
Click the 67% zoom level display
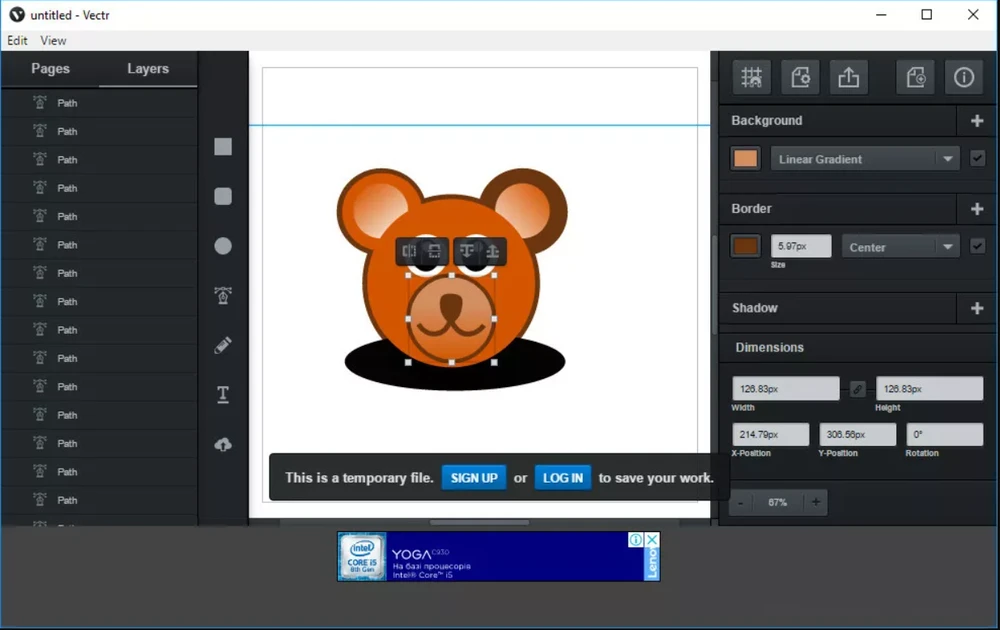(777, 502)
